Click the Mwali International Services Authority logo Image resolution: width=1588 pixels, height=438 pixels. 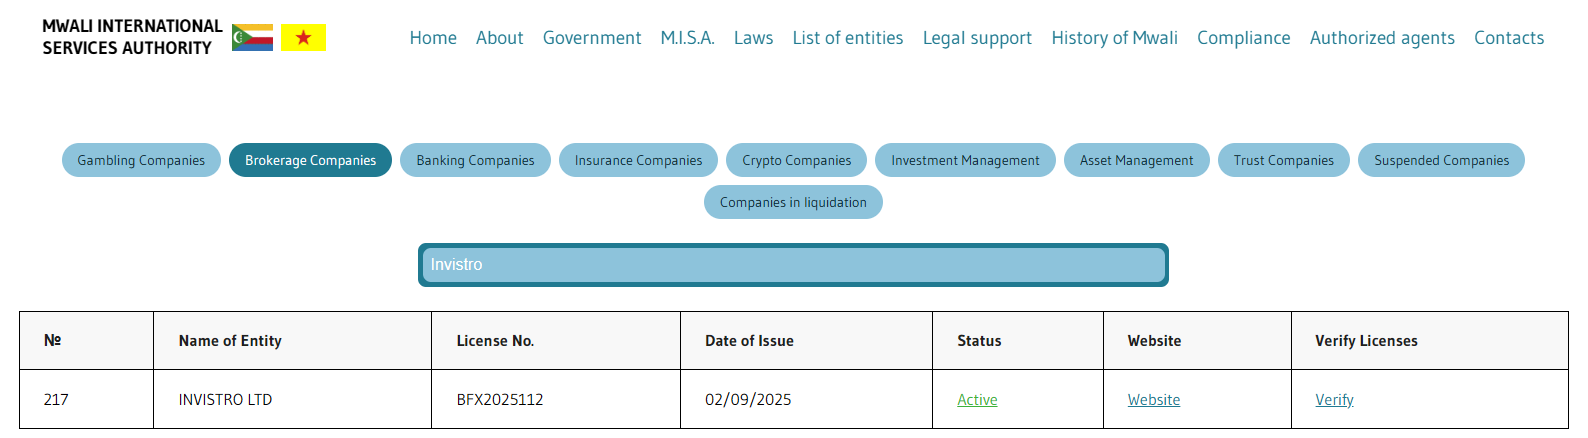tap(132, 37)
